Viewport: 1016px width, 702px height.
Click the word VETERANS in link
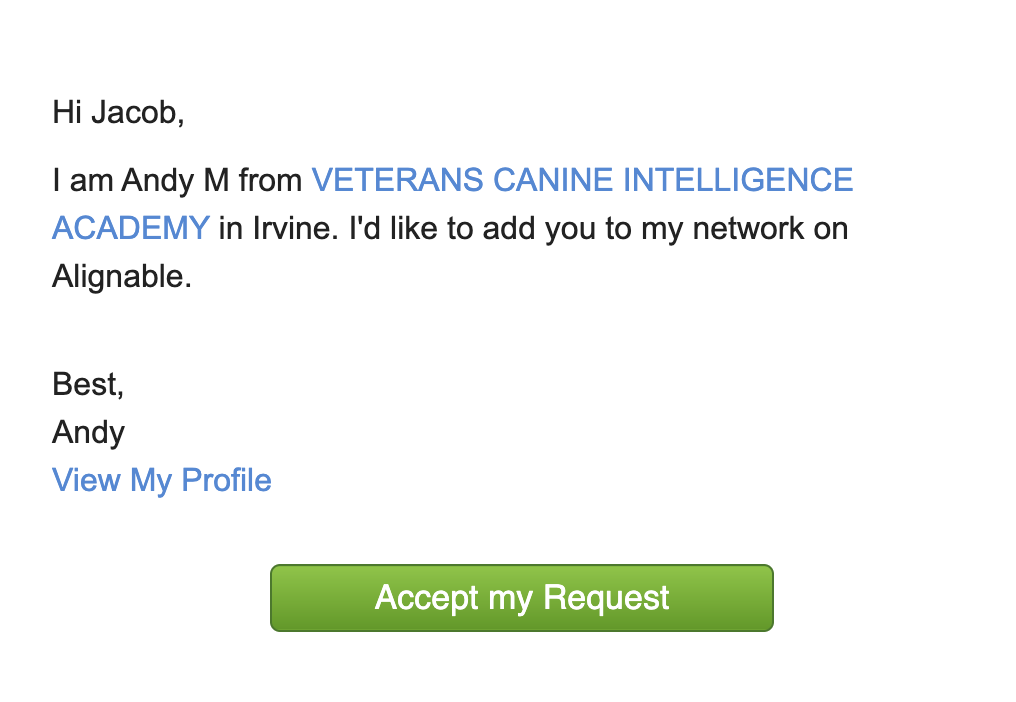pyautogui.click(x=397, y=180)
